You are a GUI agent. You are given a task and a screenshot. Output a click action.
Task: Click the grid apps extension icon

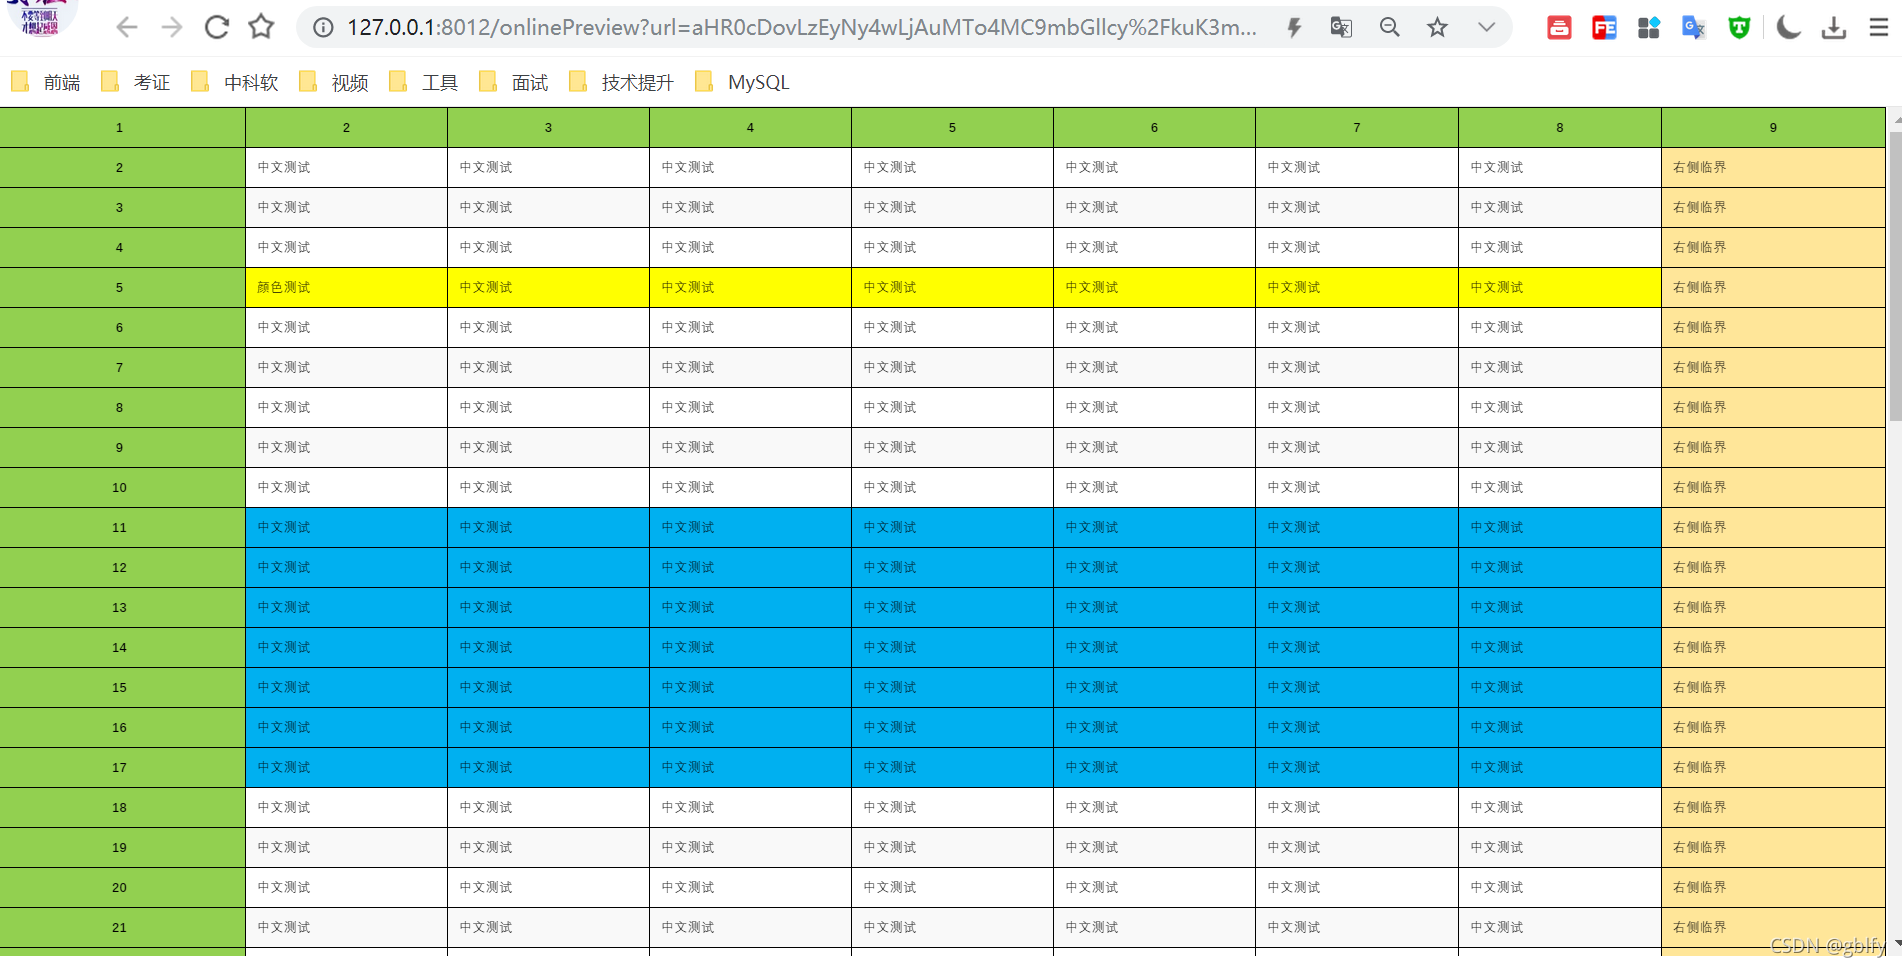pyautogui.click(x=1649, y=28)
